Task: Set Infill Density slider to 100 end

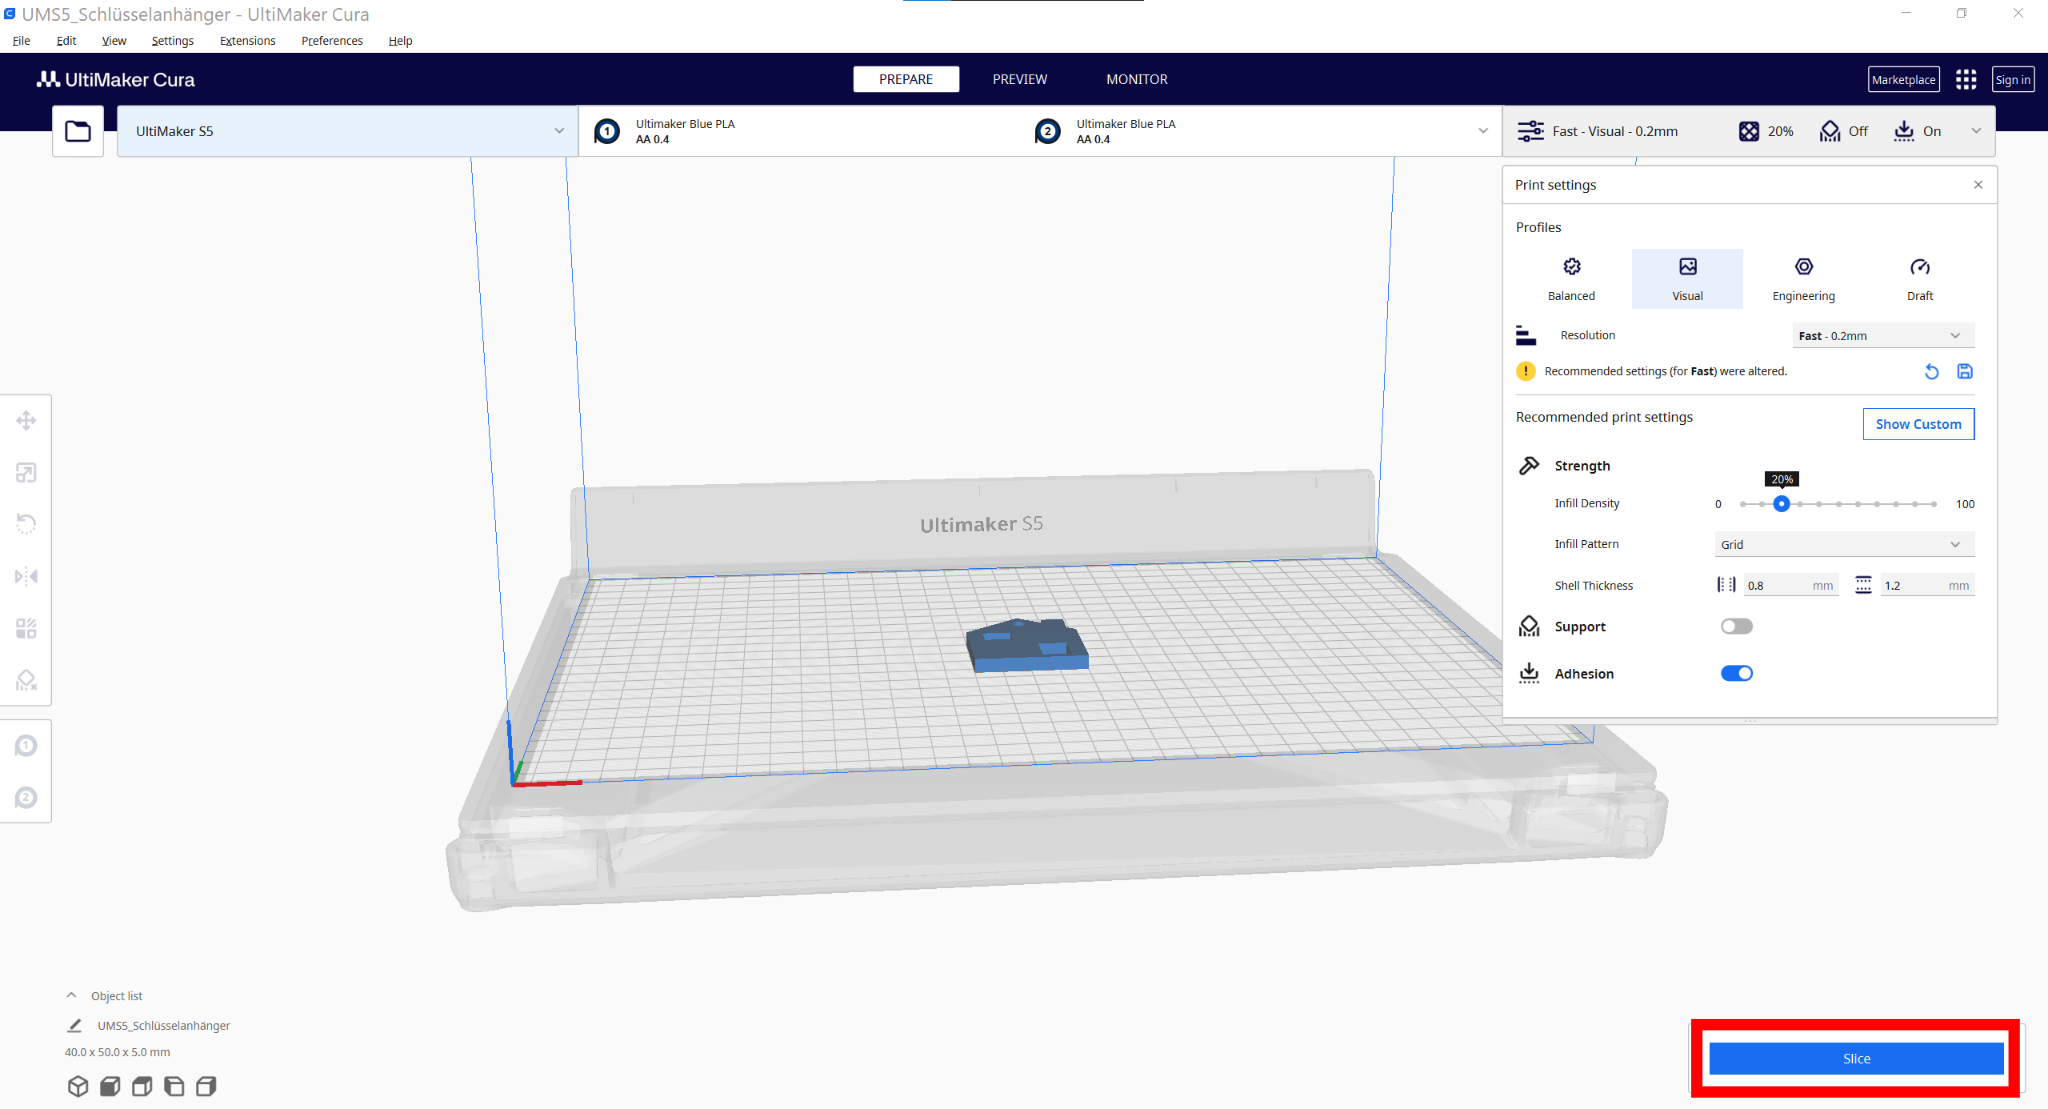Action: tap(1934, 504)
